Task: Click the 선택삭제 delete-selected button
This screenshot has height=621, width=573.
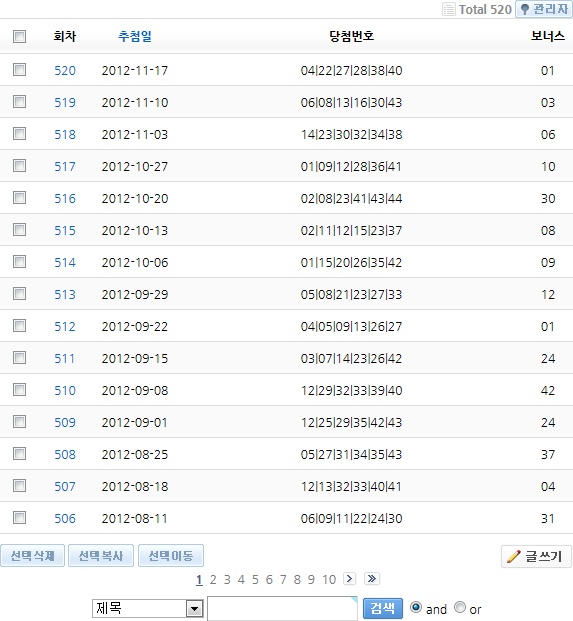Action: 32,556
